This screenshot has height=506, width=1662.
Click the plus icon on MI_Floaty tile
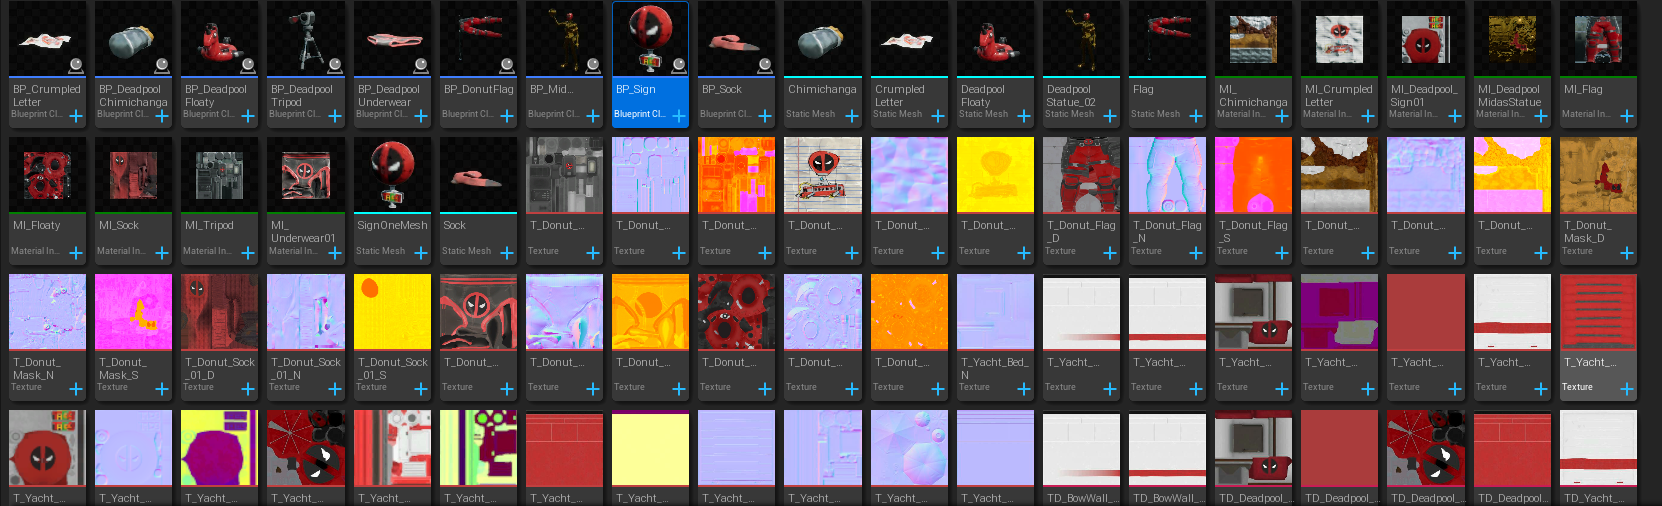tap(76, 254)
